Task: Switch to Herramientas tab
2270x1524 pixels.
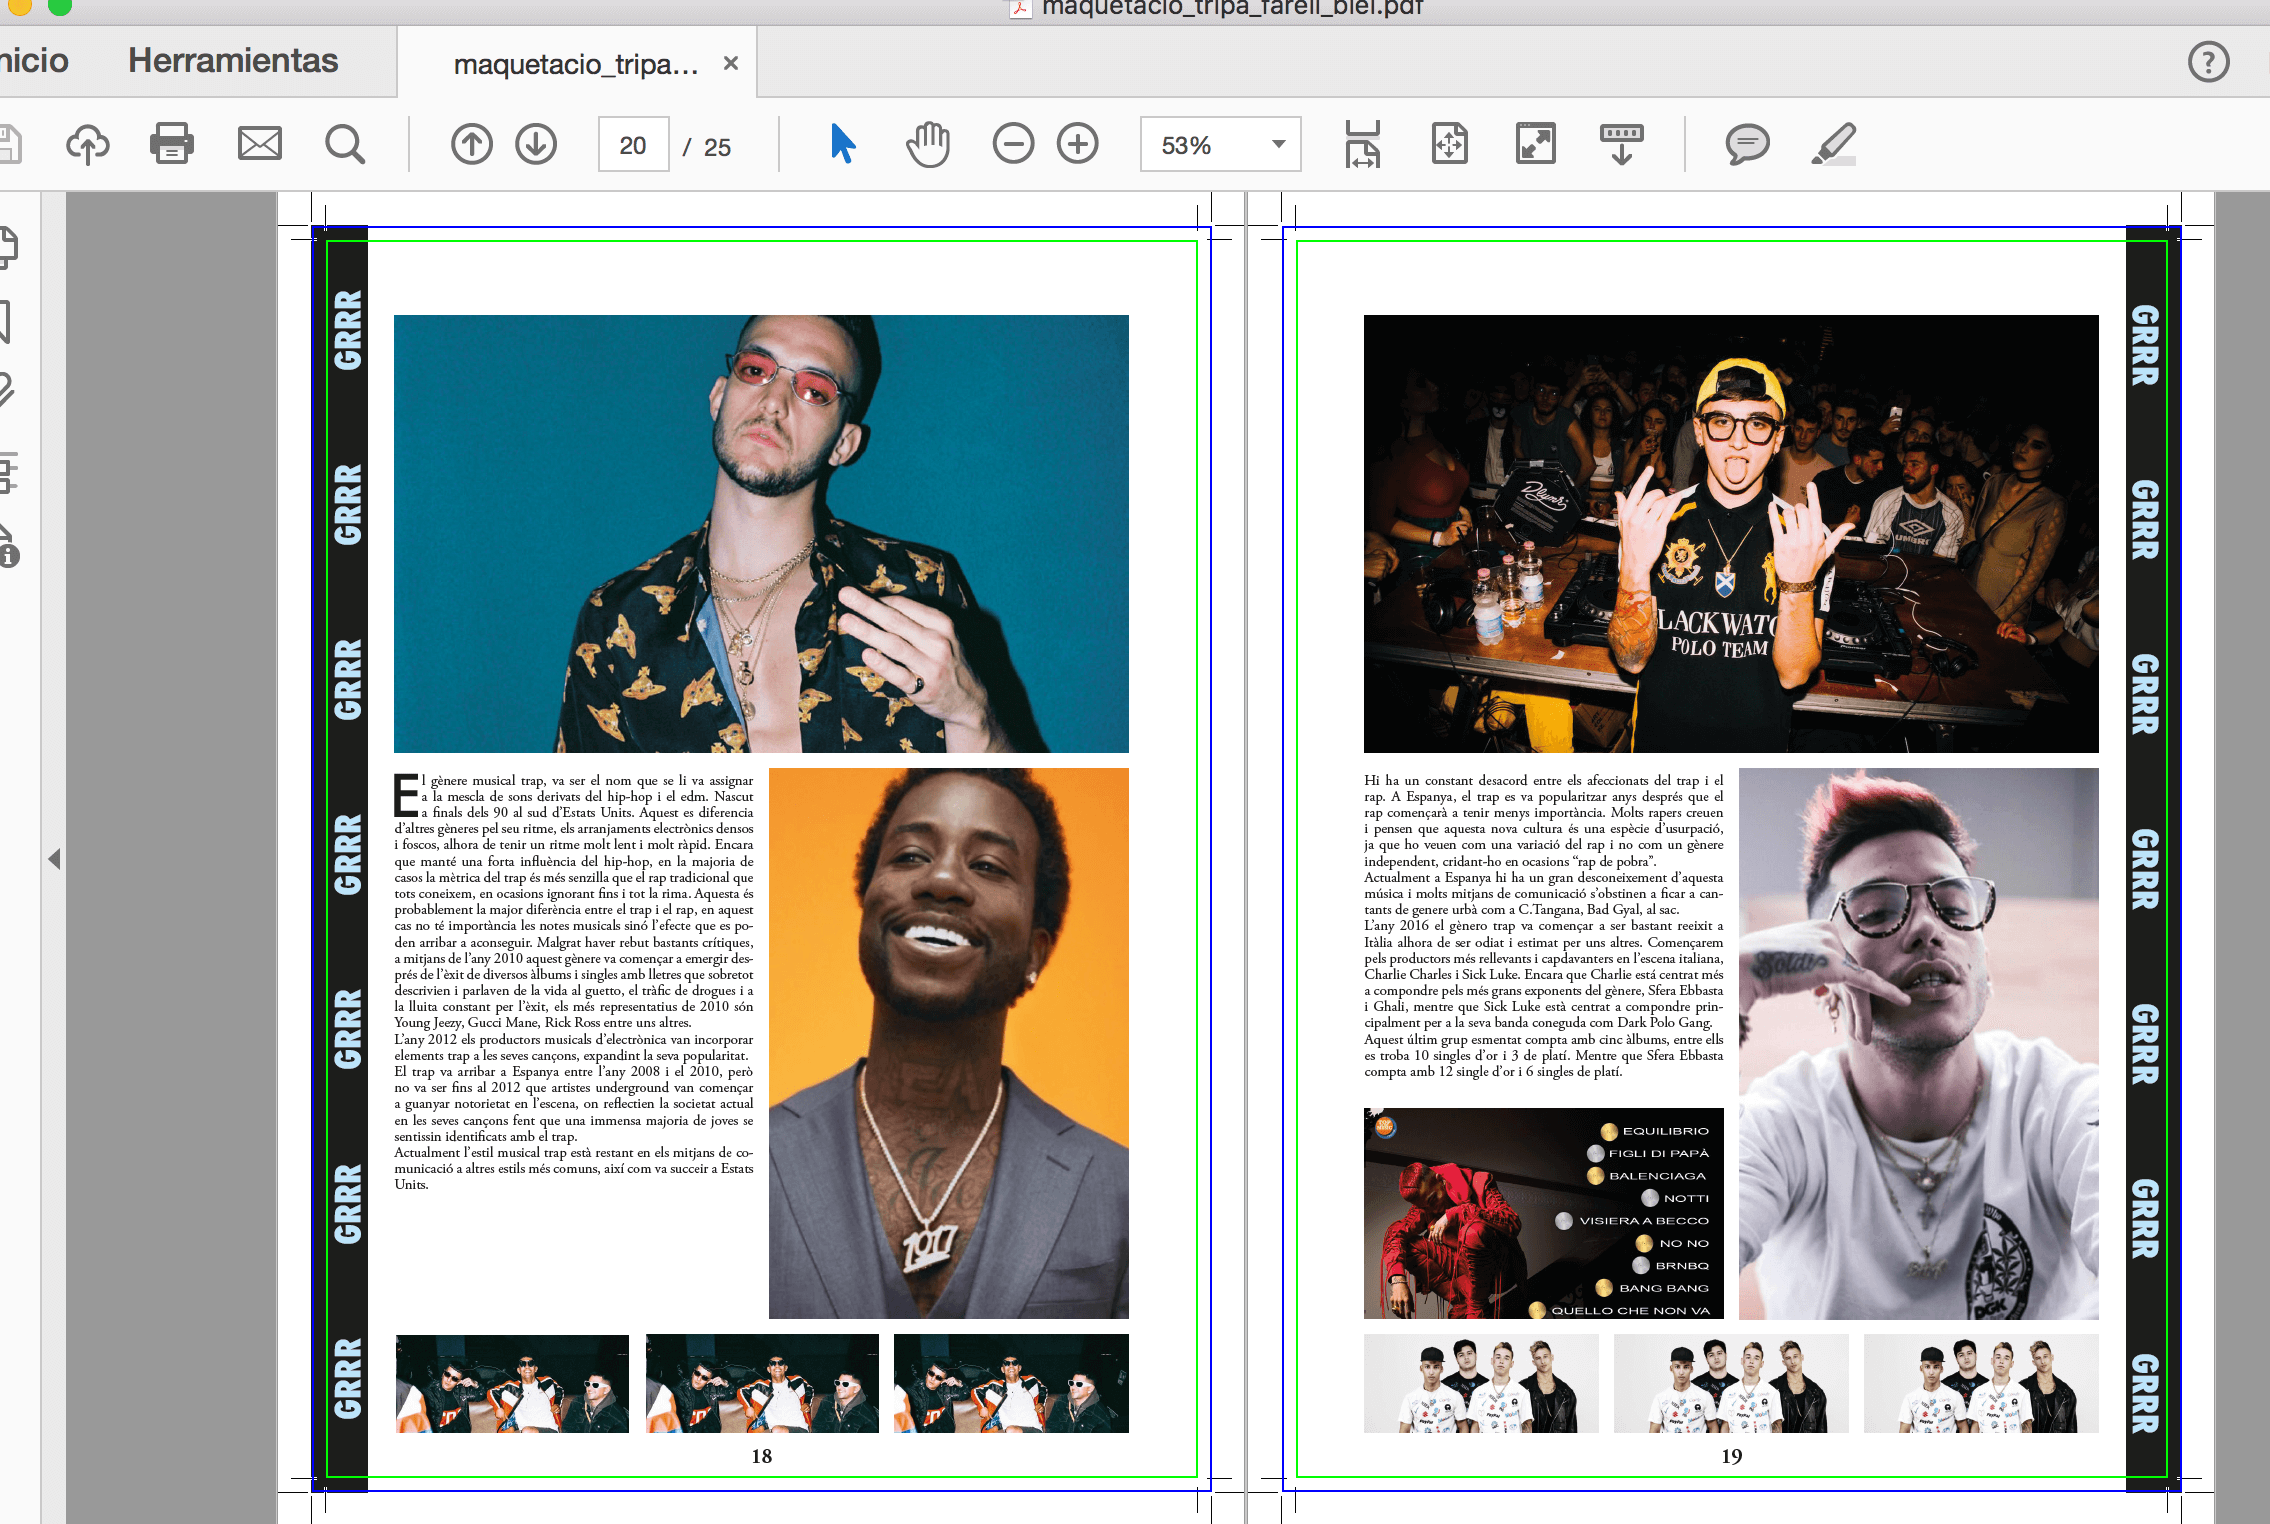Action: tap(233, 60)
